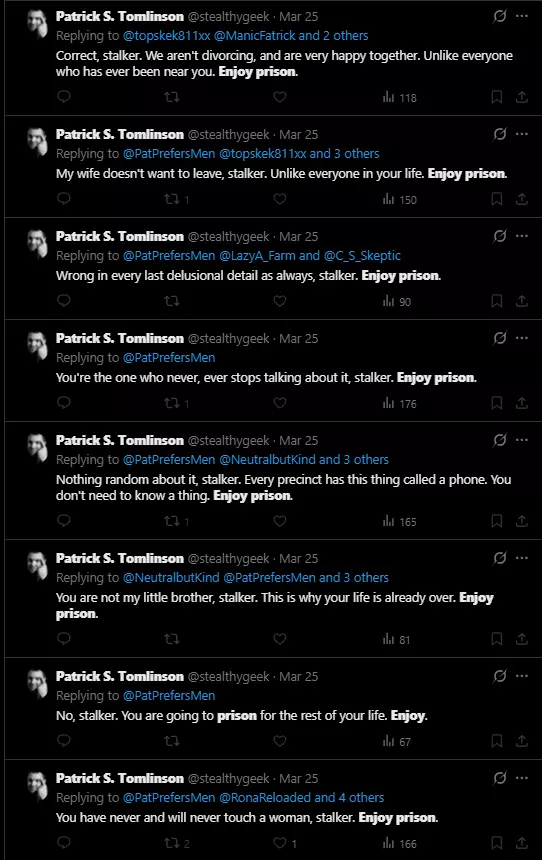The width and height of the screenshot is (542, 860).
Task: Like the tweet that already has 1 like
Action: click(280, 843)
